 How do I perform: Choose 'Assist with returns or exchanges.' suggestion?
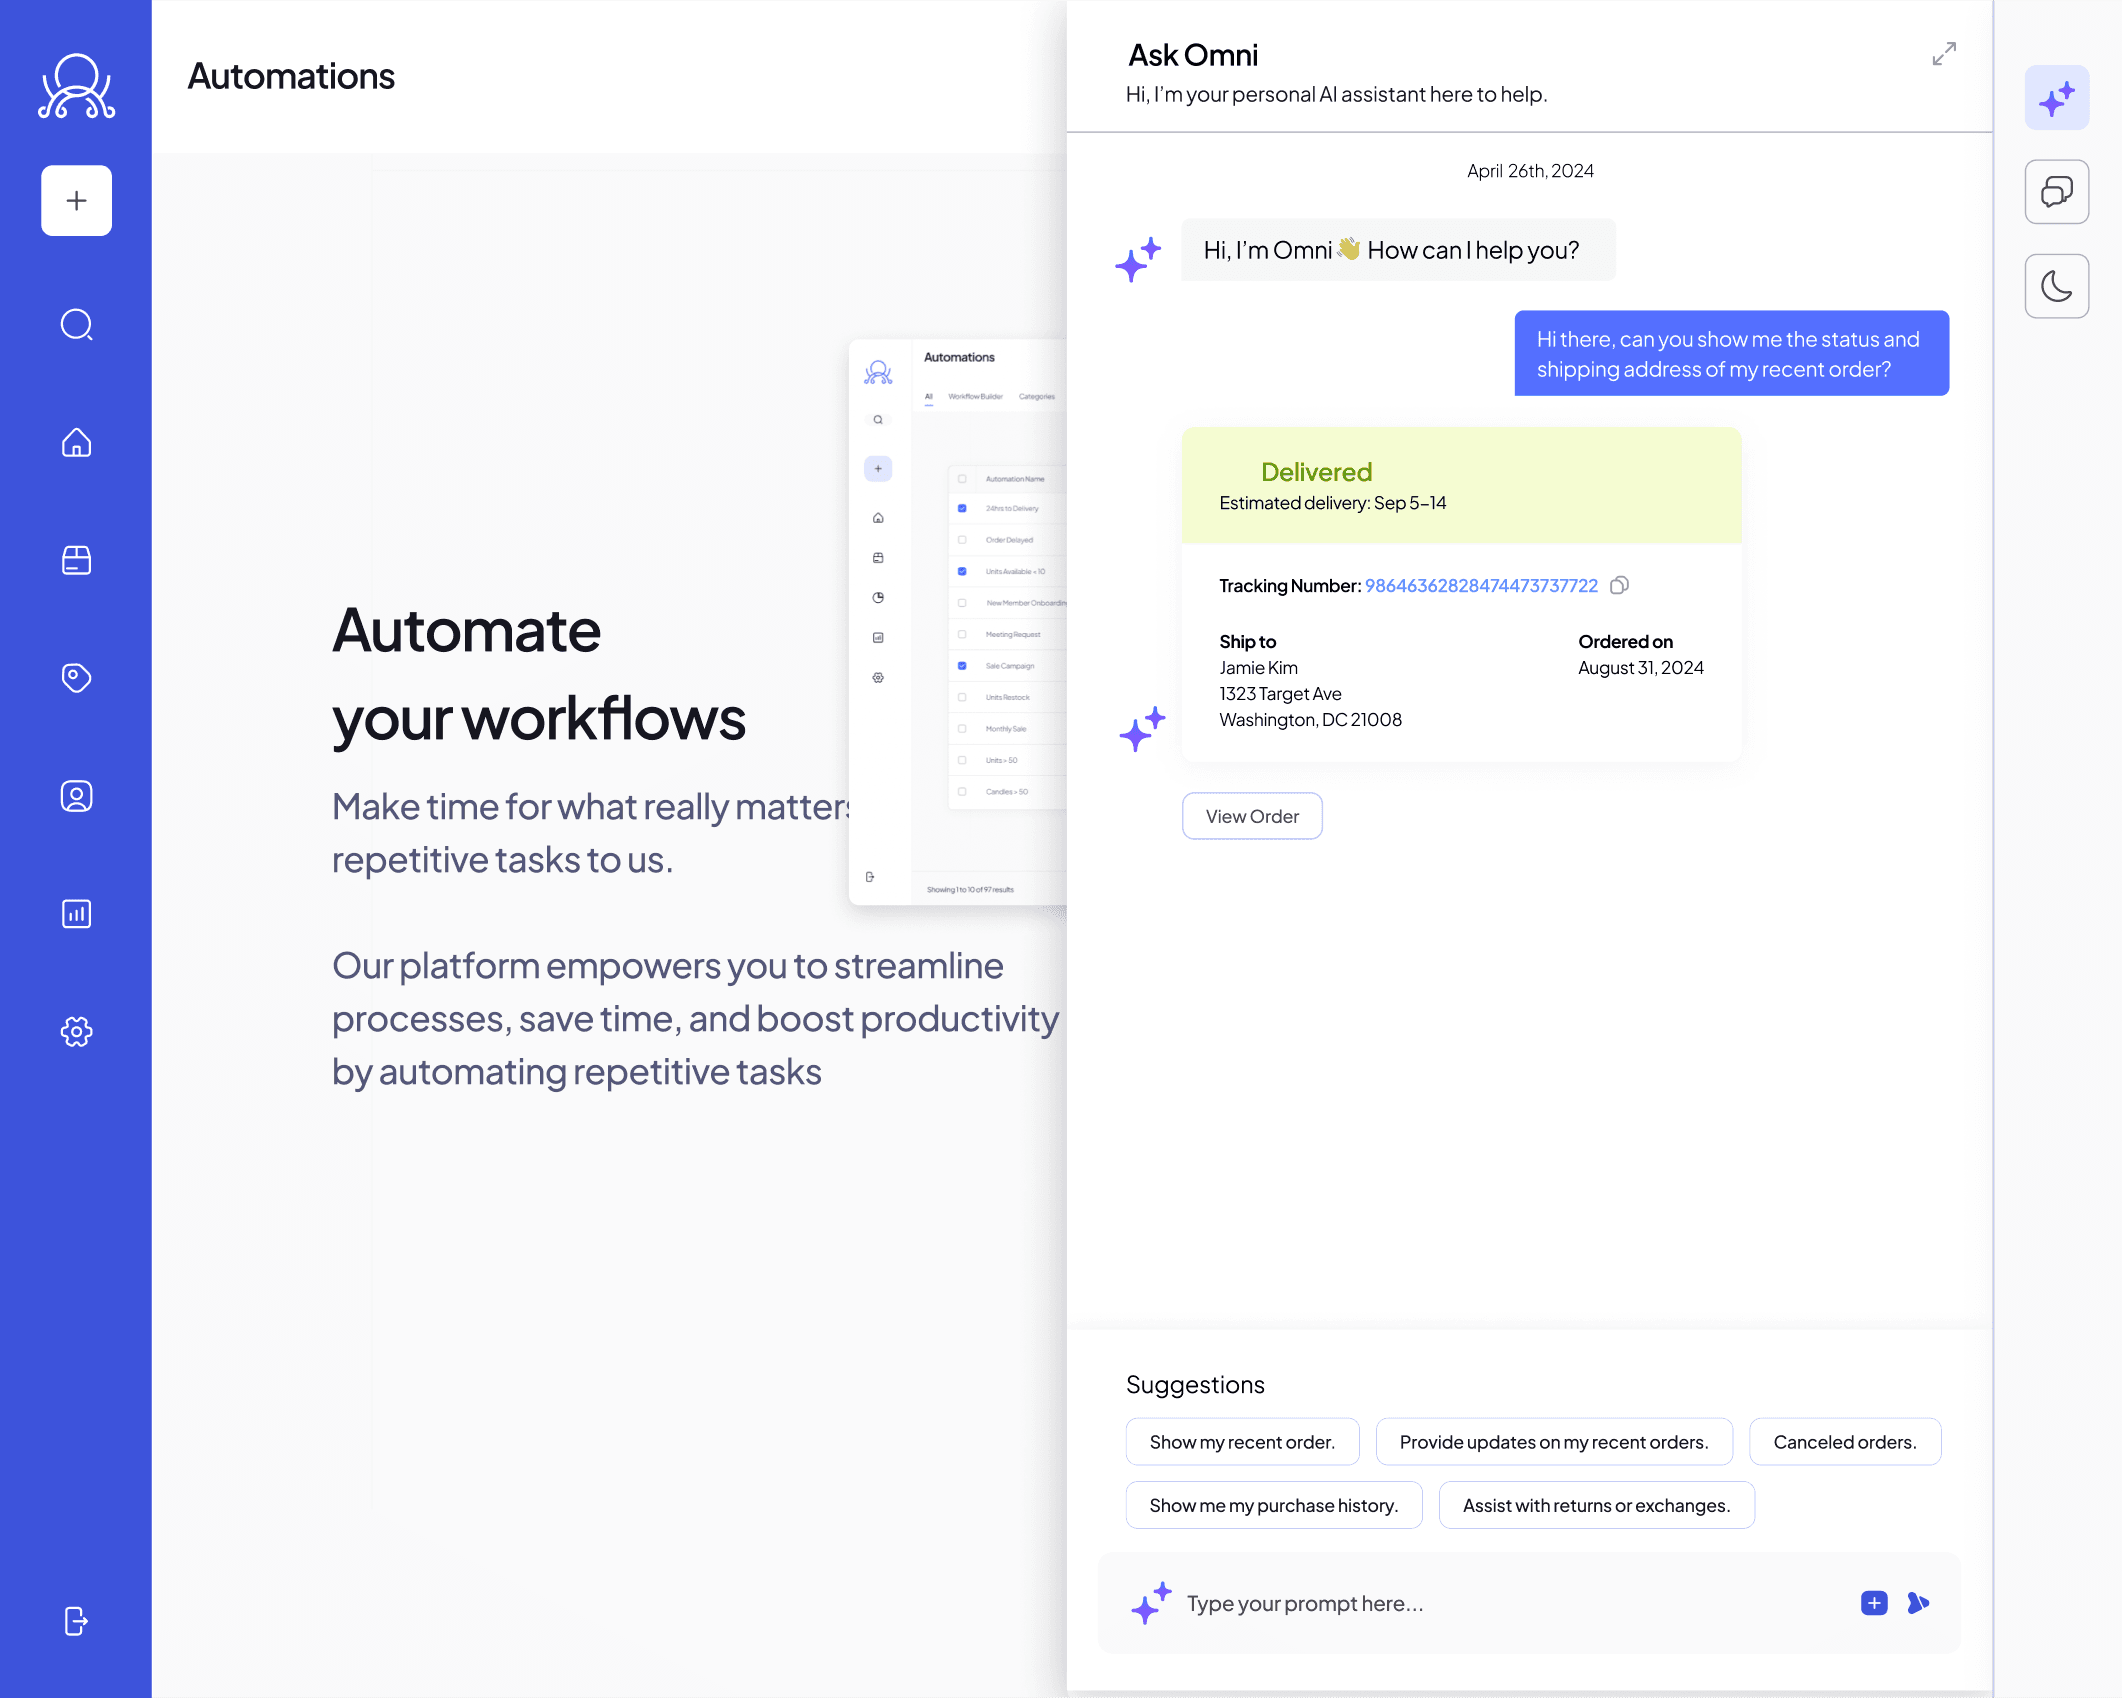[1595, 1505]
